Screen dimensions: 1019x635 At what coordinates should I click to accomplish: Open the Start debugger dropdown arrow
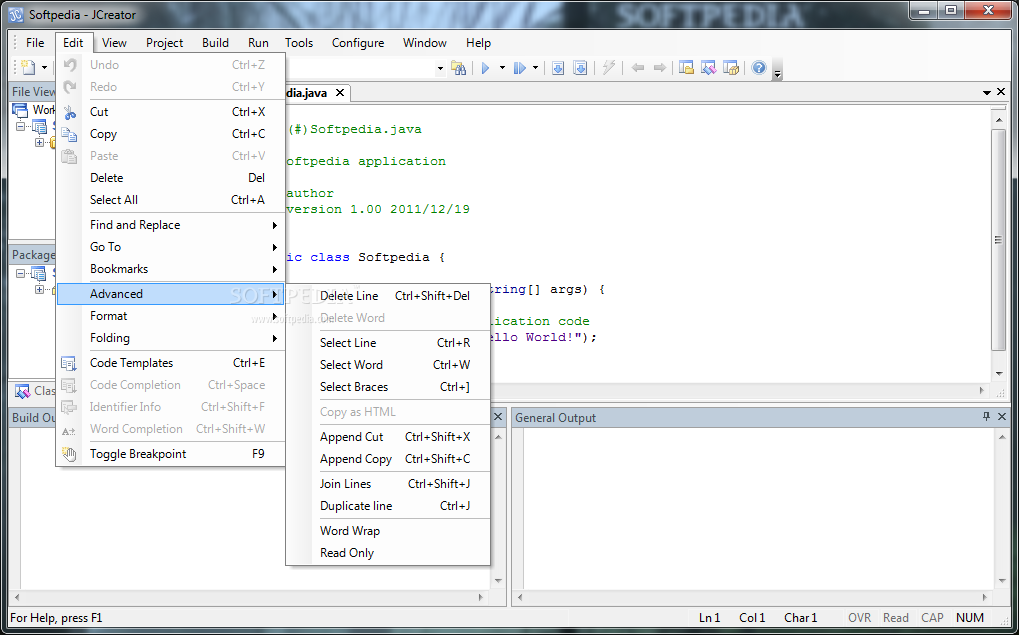(535, 68)
